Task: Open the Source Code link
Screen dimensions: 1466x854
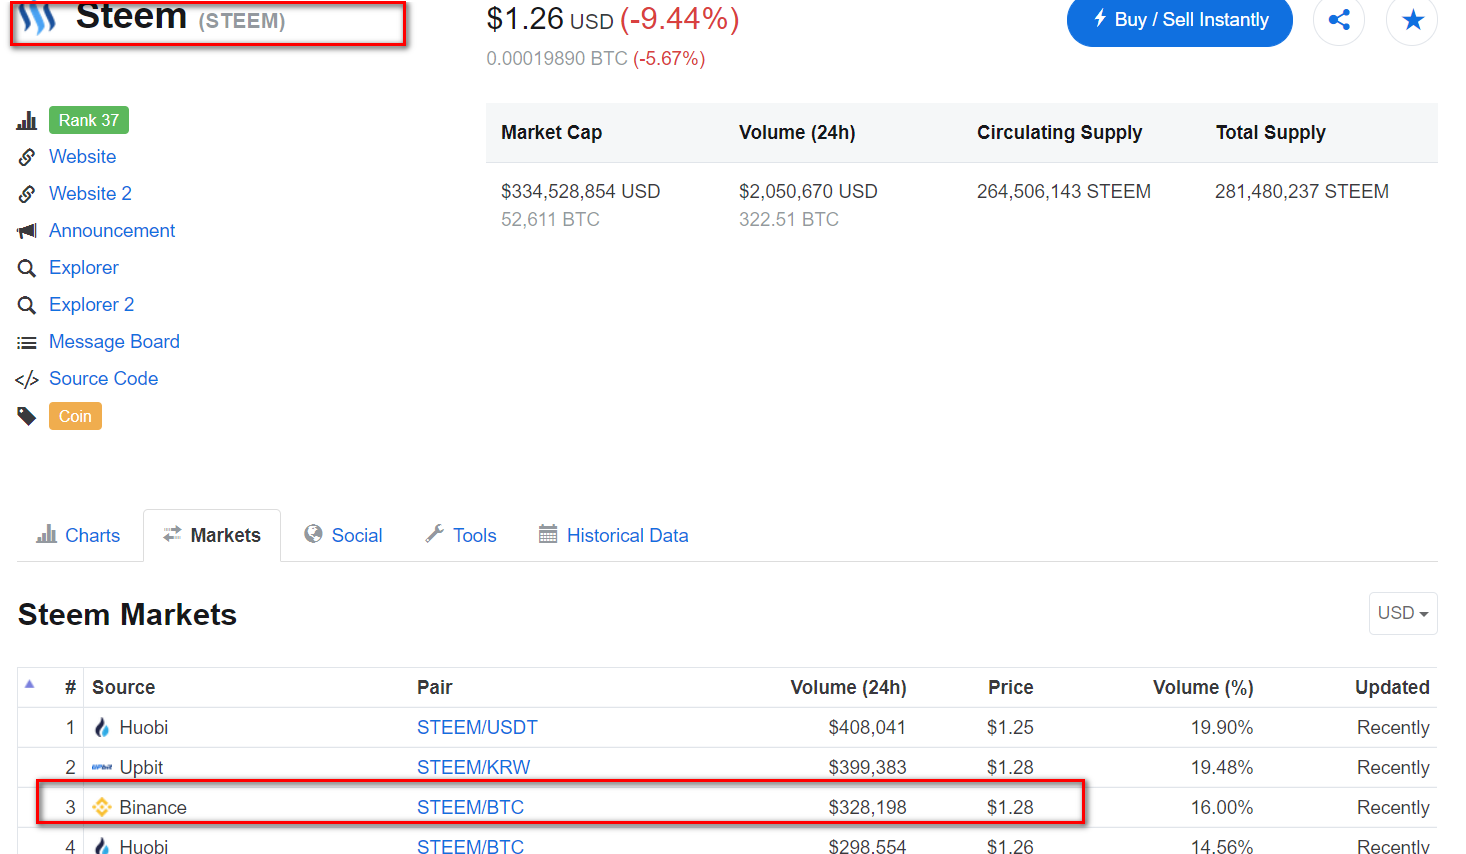Action: click(x=104, y=378)
